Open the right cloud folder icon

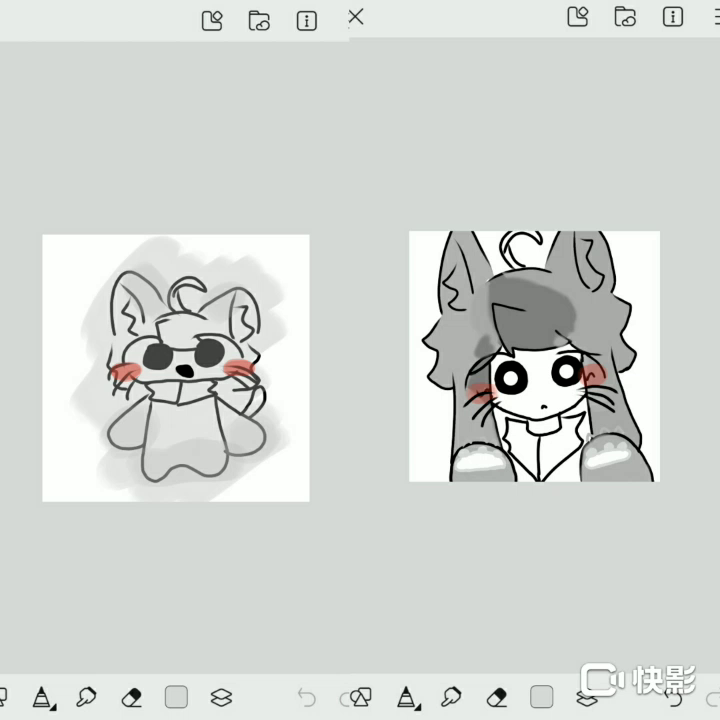coord(625,16)
